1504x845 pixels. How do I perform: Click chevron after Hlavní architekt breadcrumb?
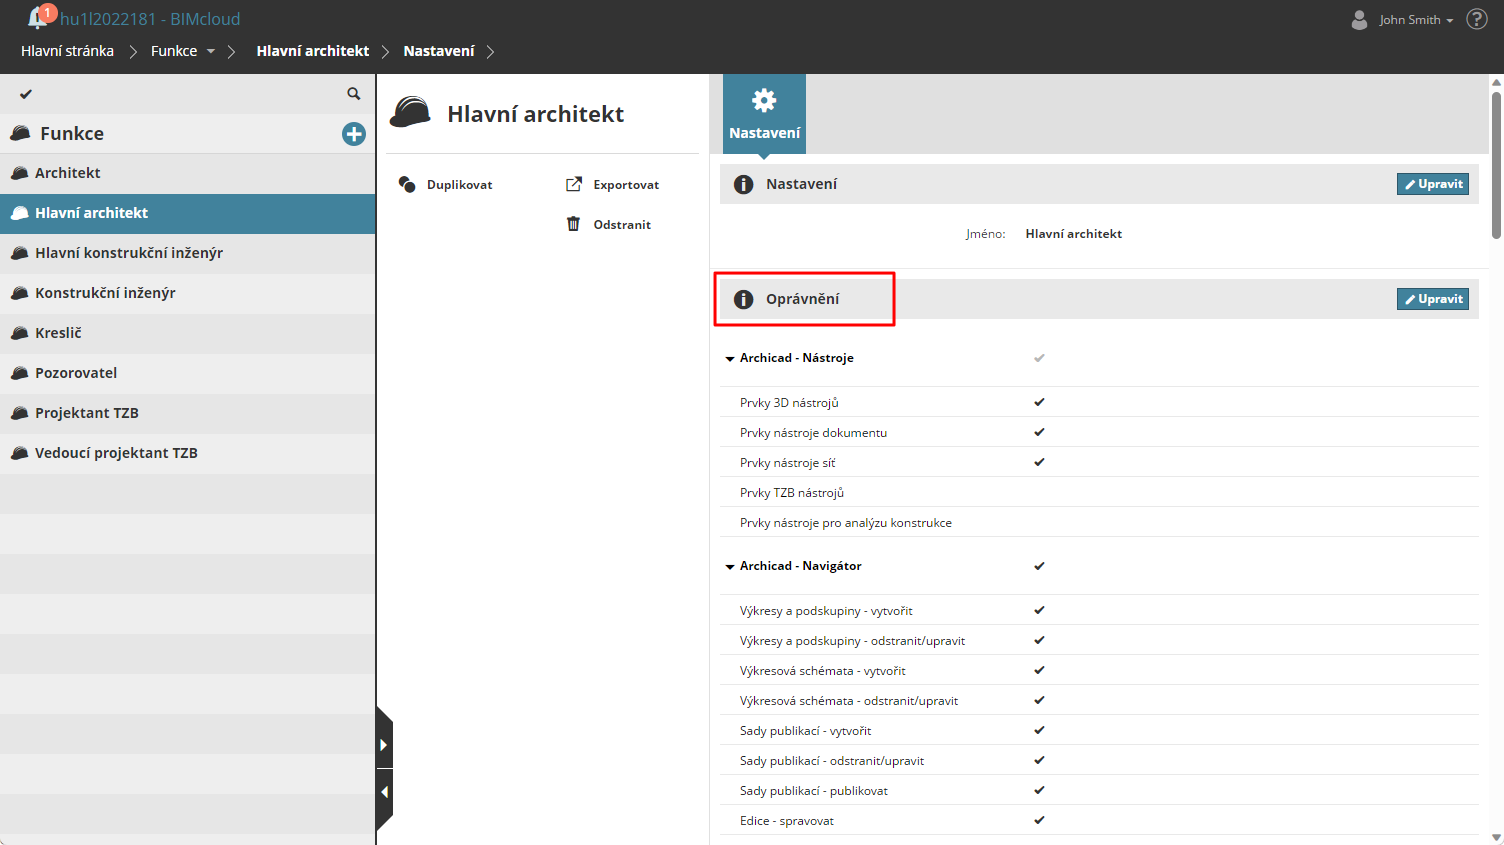(x=385, y=51)
